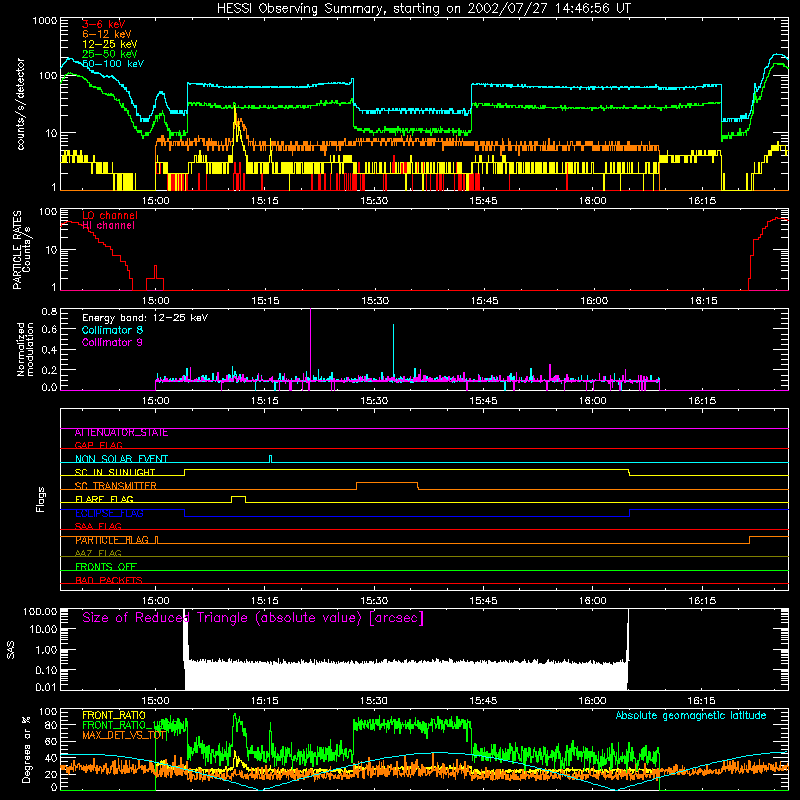Click the HESSI Observing Summary plot title
The image size is (800, 800).
pyautogui.click(x=423, y=9)
